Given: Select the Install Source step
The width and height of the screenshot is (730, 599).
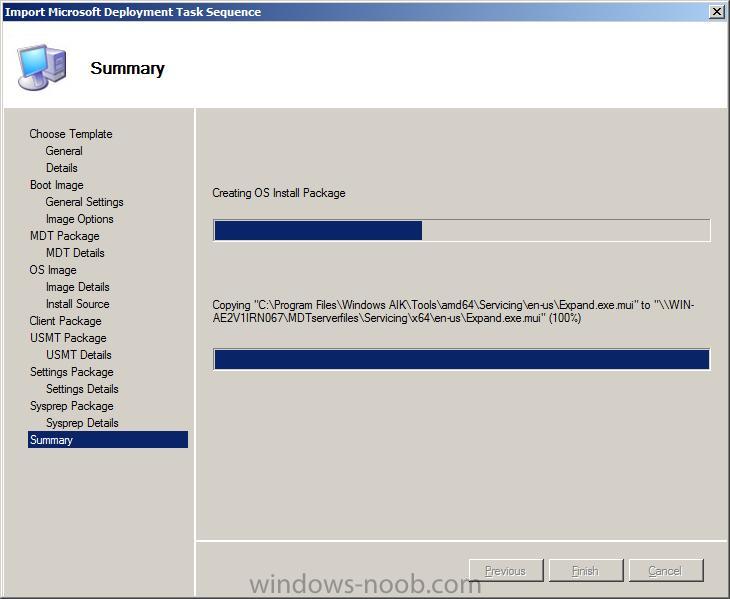Looking at the screenshot, I should point(77,304).
